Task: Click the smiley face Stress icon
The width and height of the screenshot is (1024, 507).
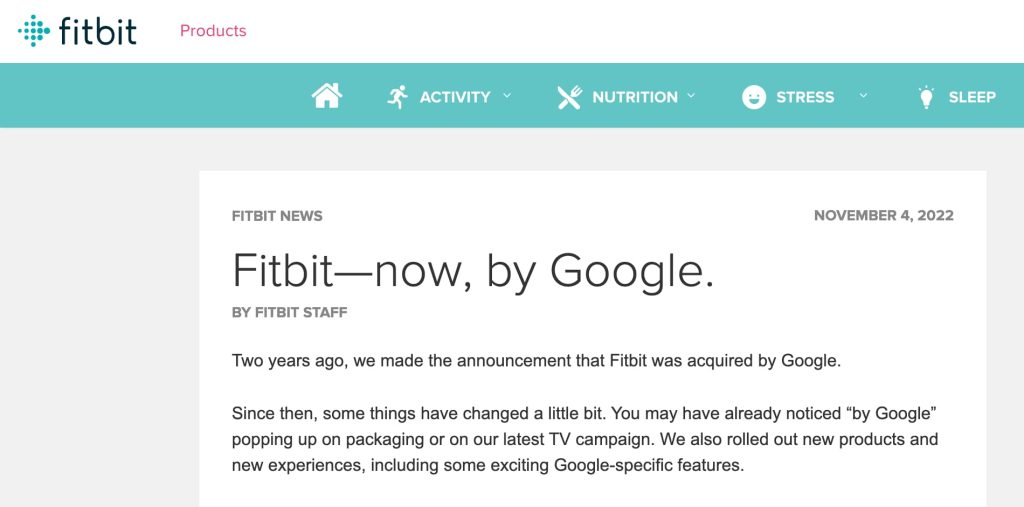Action: coord(753,97)
